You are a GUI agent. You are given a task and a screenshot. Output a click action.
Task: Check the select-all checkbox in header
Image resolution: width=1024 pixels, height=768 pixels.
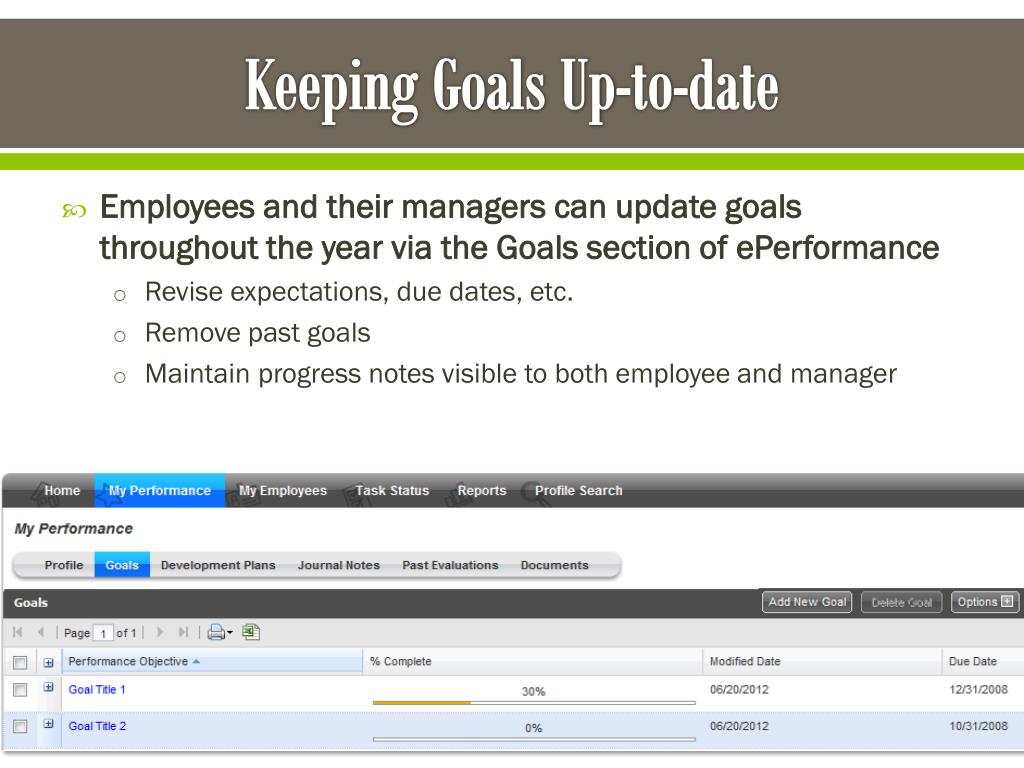[20, 663]
